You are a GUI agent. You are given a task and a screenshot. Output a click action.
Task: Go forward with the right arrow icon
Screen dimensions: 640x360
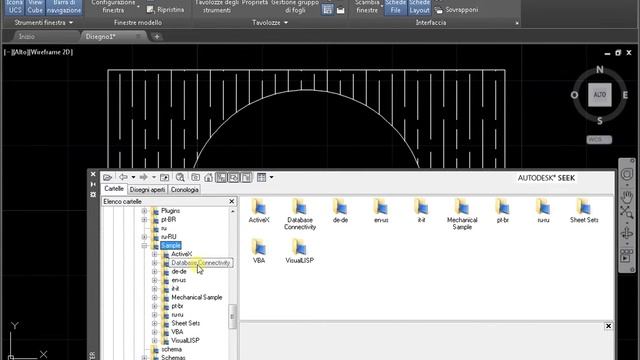point(143,177)
